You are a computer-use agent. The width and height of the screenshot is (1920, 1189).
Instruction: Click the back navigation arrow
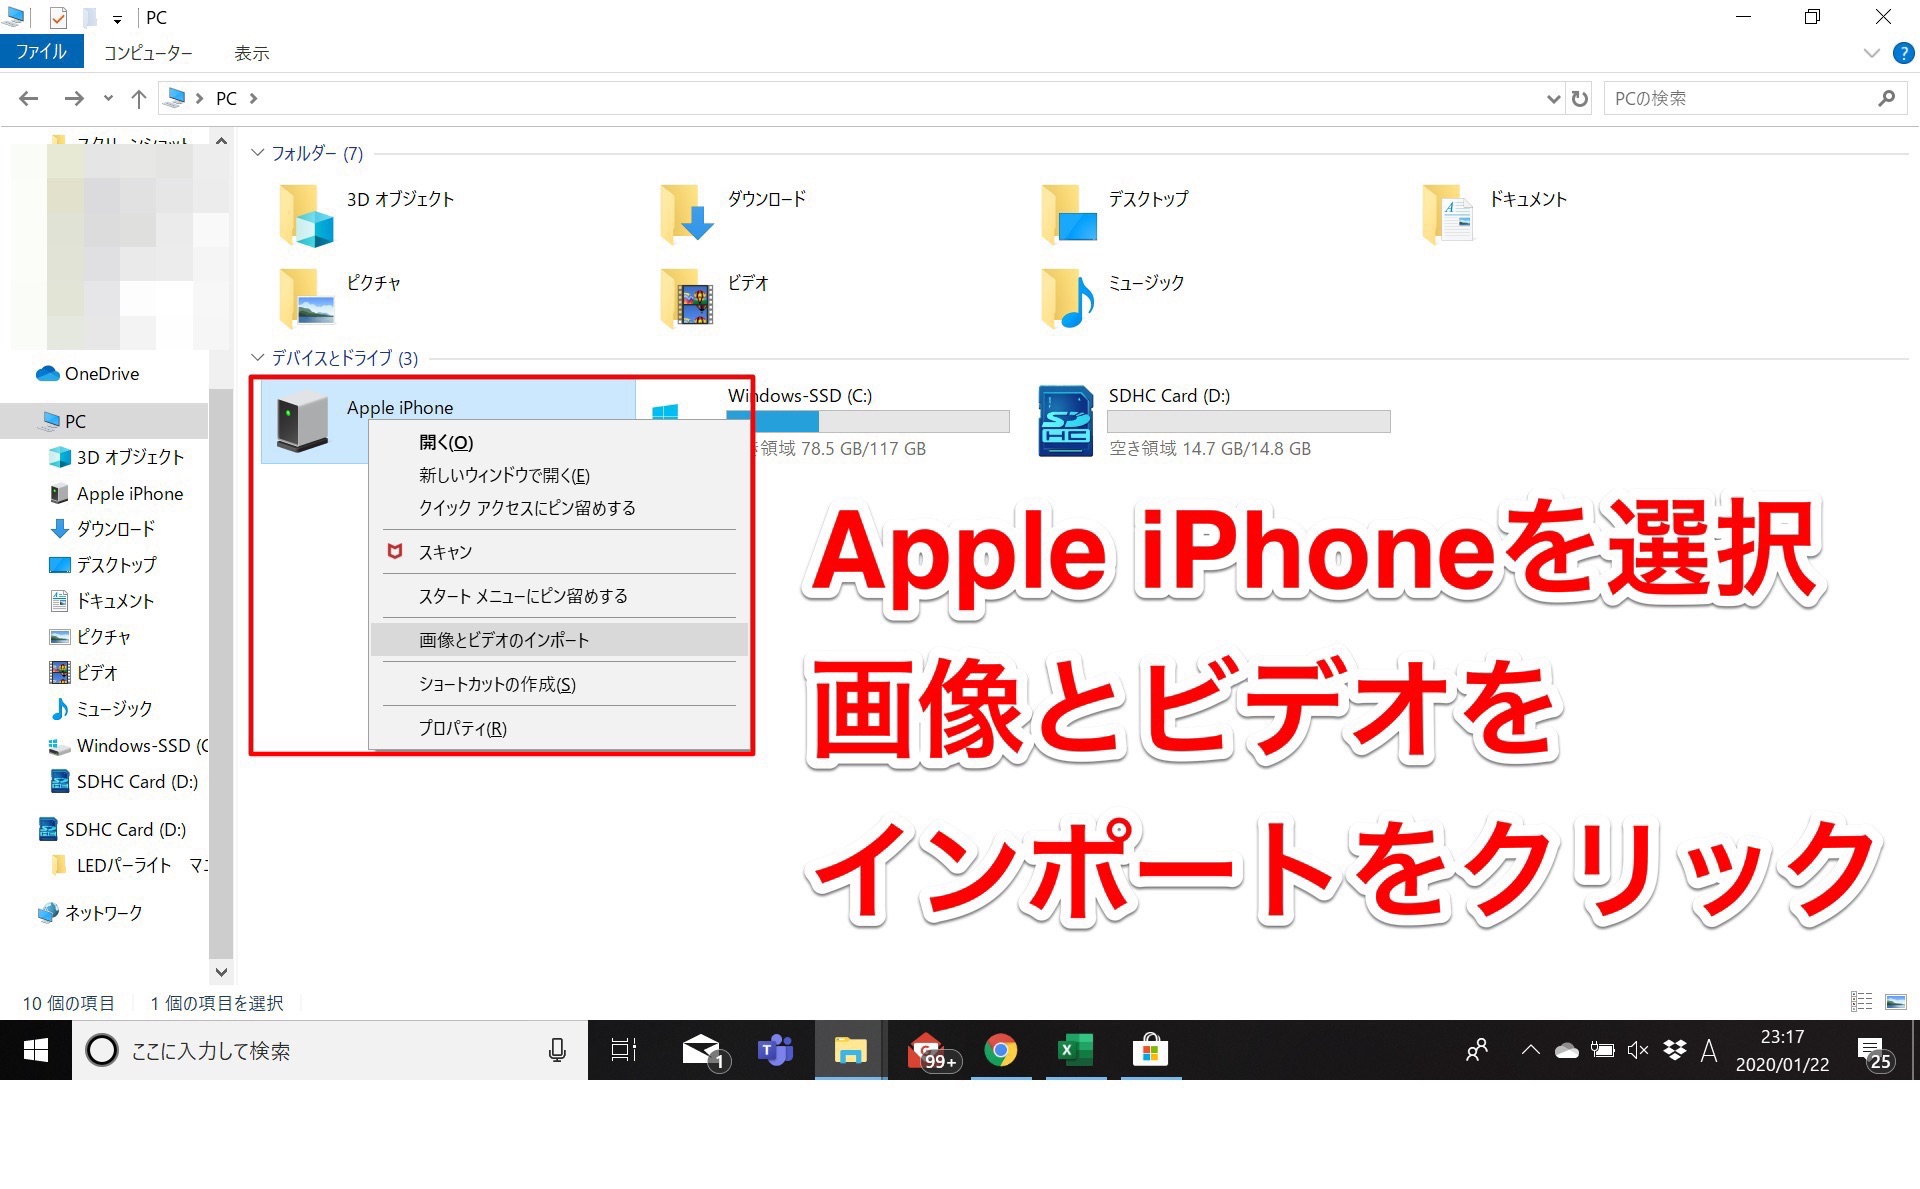29,98
